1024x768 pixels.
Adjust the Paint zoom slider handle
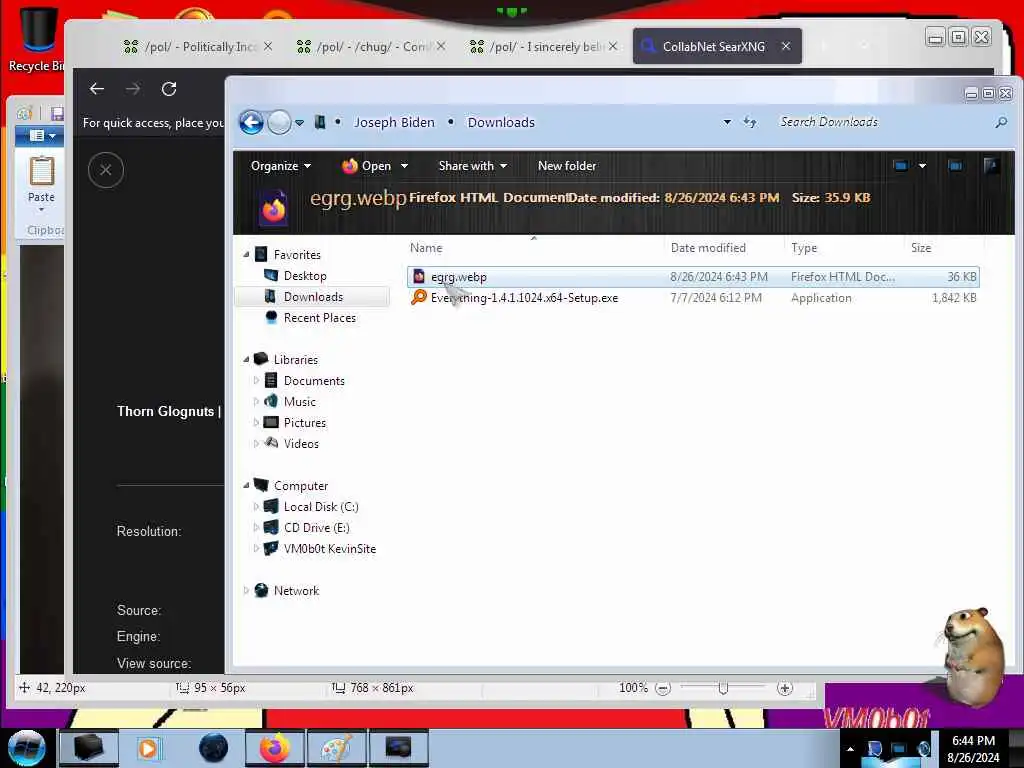(x=723, y=688)
